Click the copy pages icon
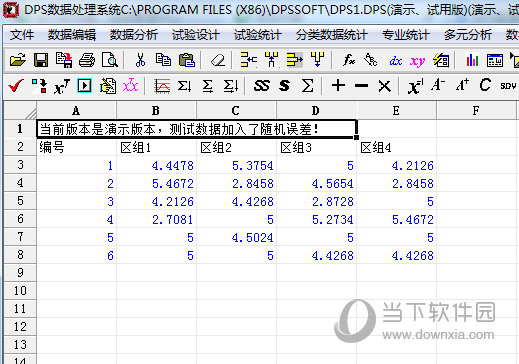519x364 pixels. pyautogui.click(x=163, y=60)
